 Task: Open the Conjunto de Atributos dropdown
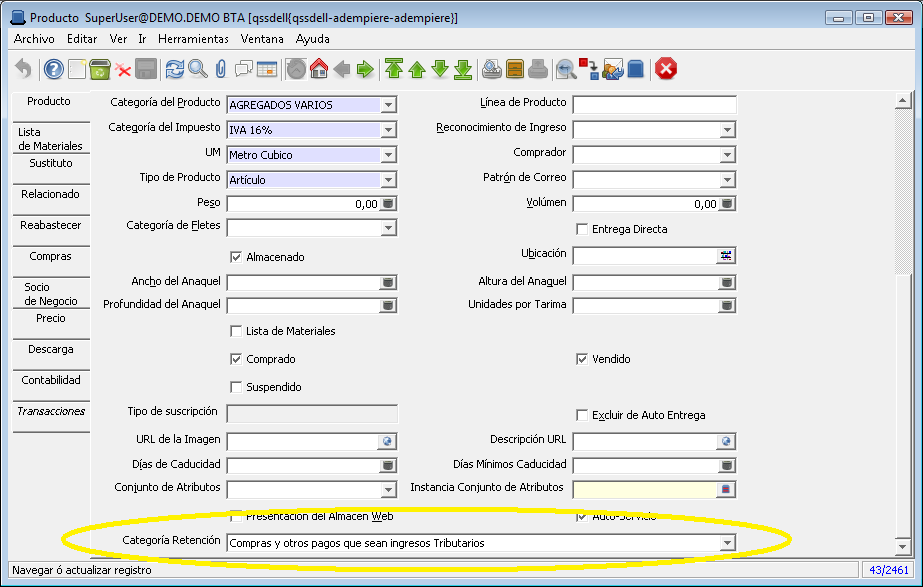click(x=389, y=489)
